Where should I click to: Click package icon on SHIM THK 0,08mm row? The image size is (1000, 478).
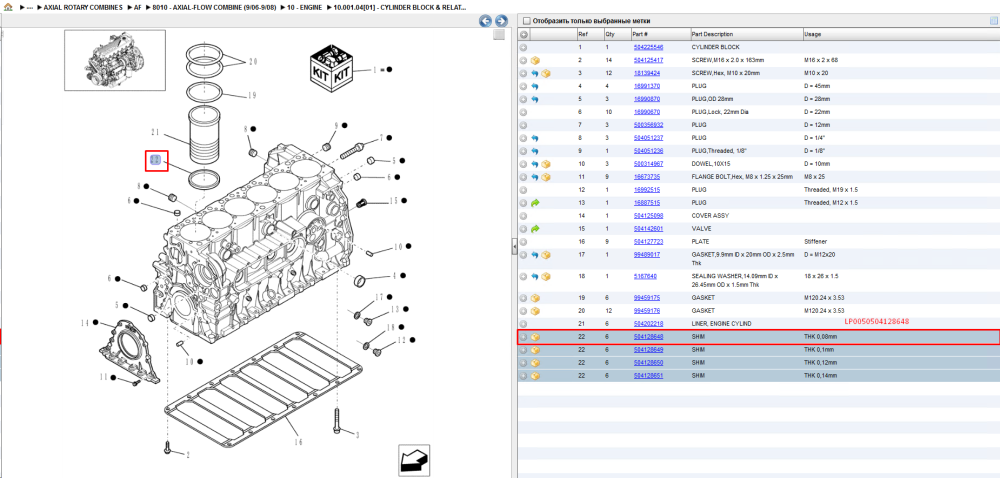point(535,337)
